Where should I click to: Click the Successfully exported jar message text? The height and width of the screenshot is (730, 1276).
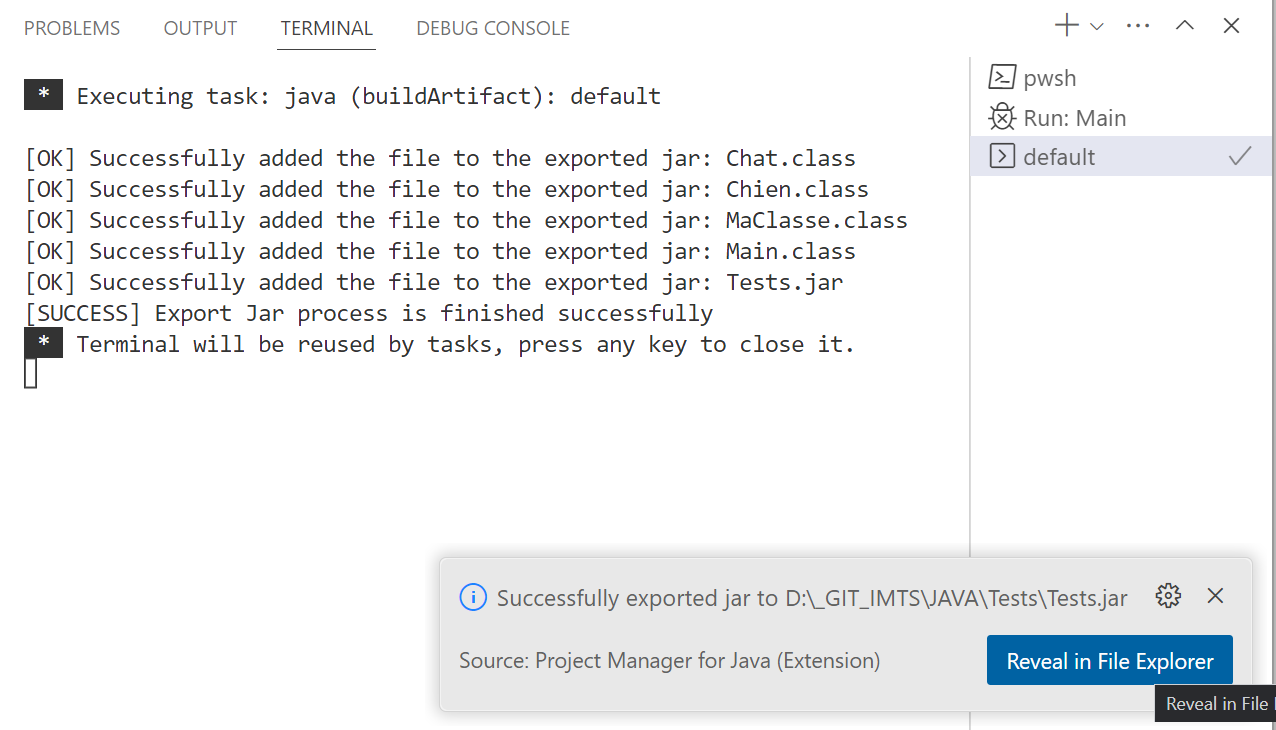(811, 599)
